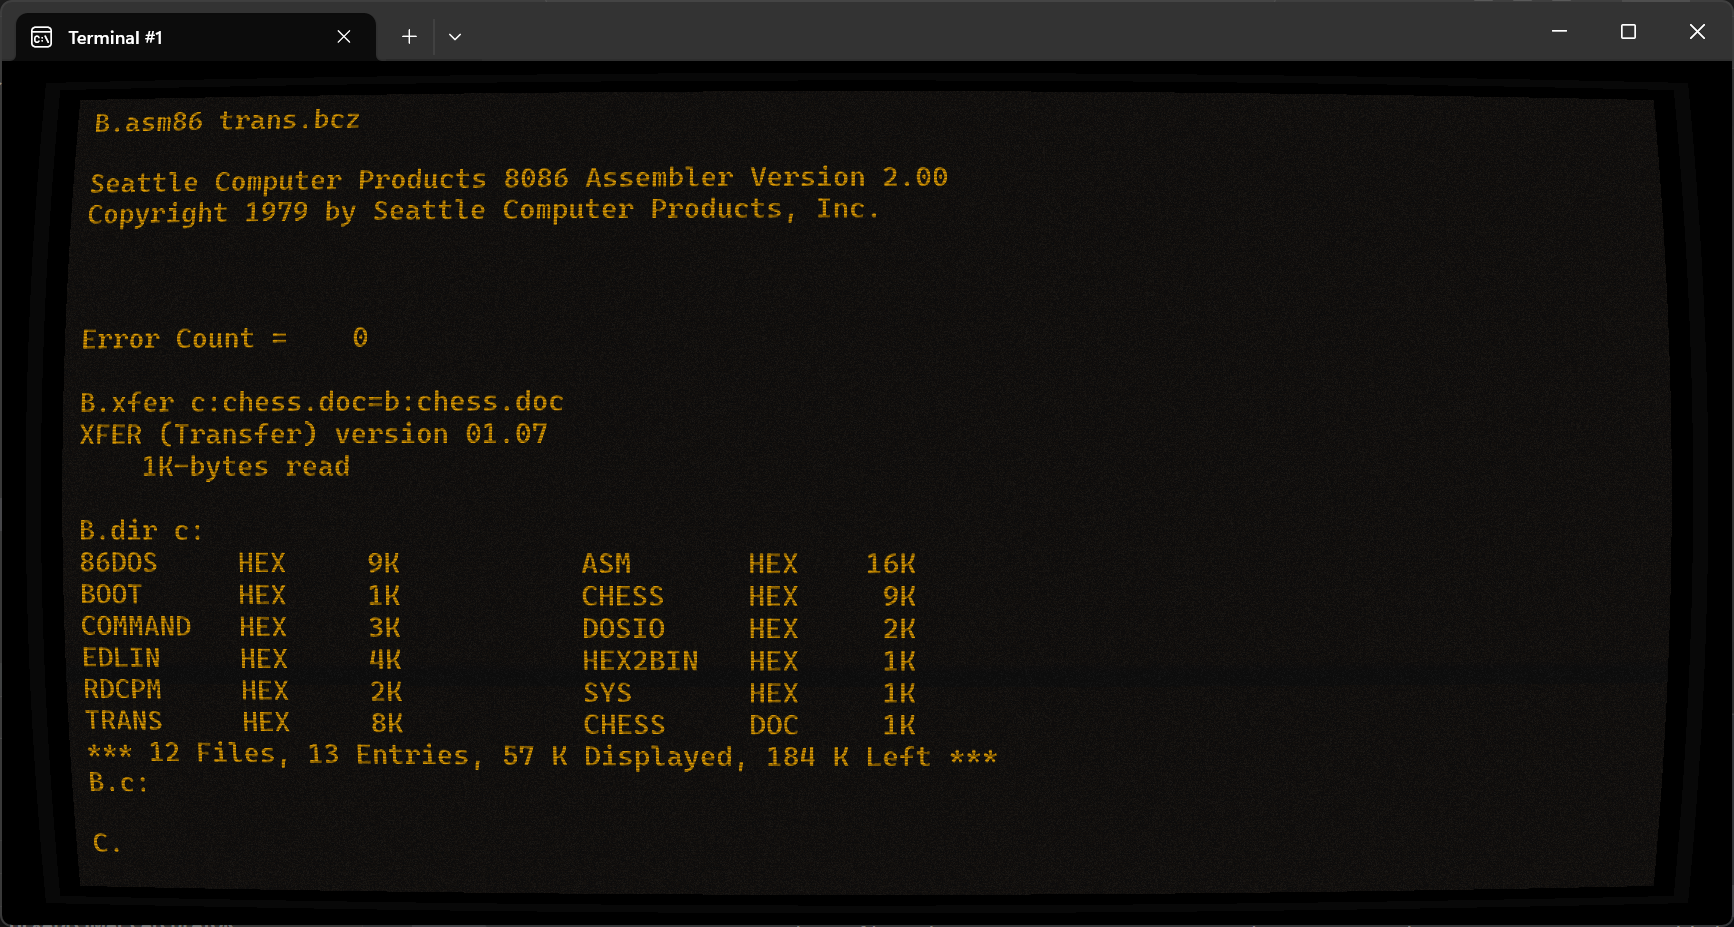Click the HEX2BIN file name

pyautogui.click(x=641, y=661)
